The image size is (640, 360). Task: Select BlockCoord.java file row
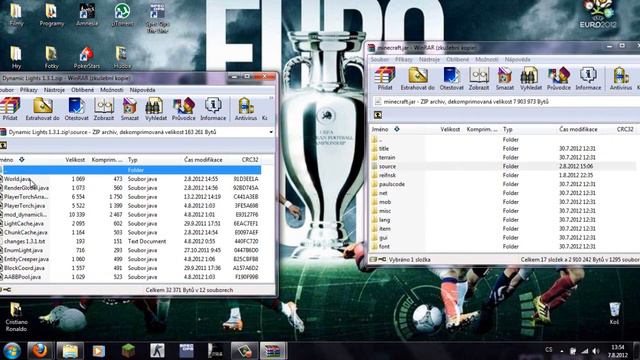130,268
